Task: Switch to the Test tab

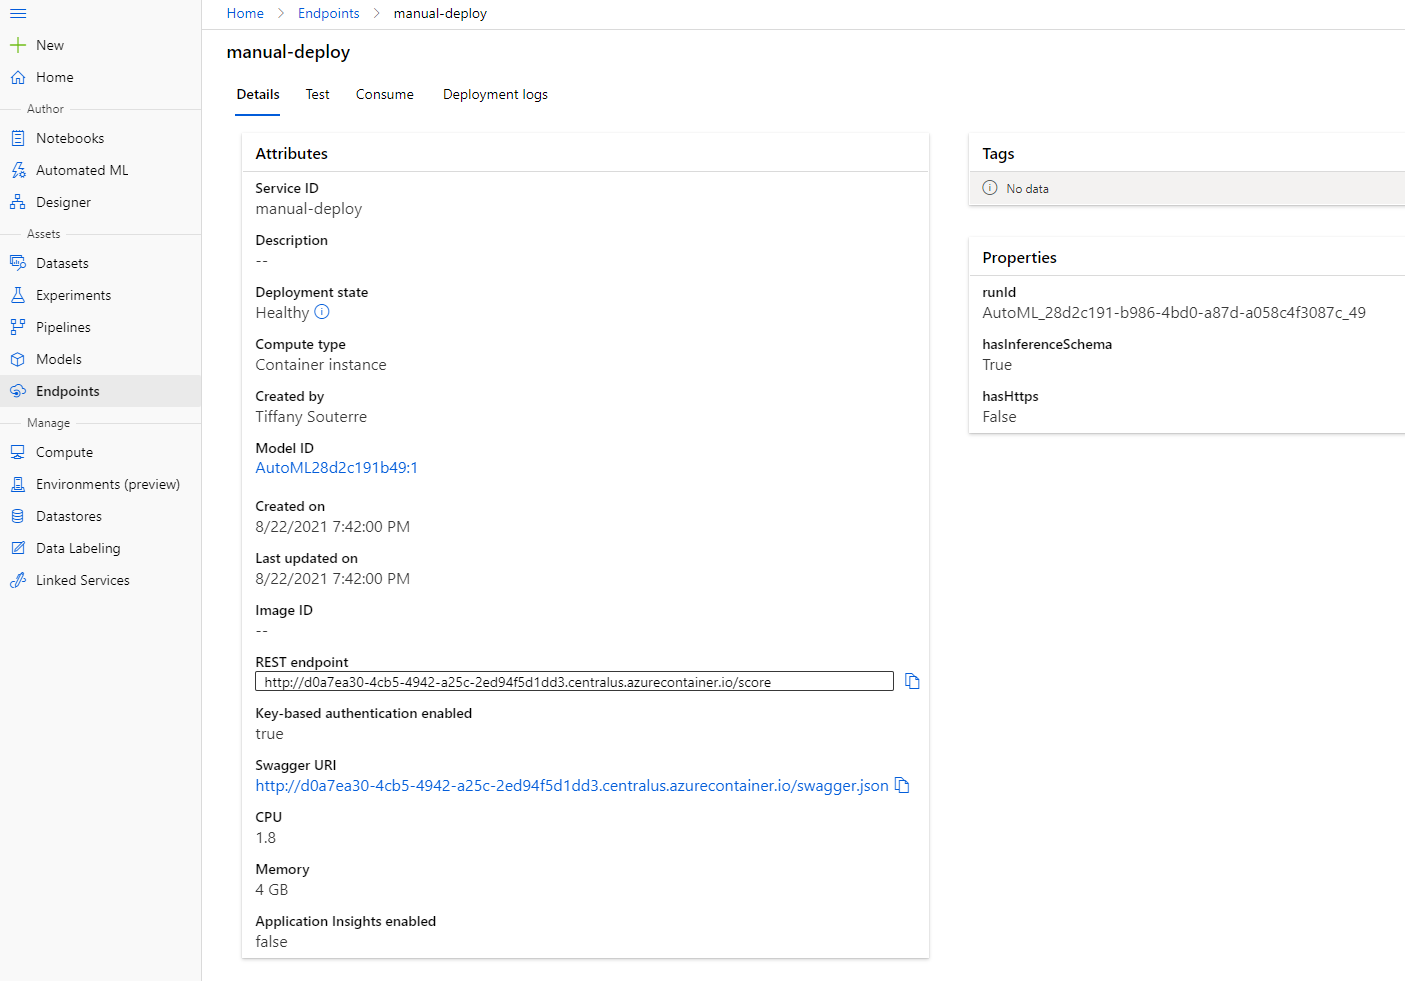Action: click(x=317, y=94)
